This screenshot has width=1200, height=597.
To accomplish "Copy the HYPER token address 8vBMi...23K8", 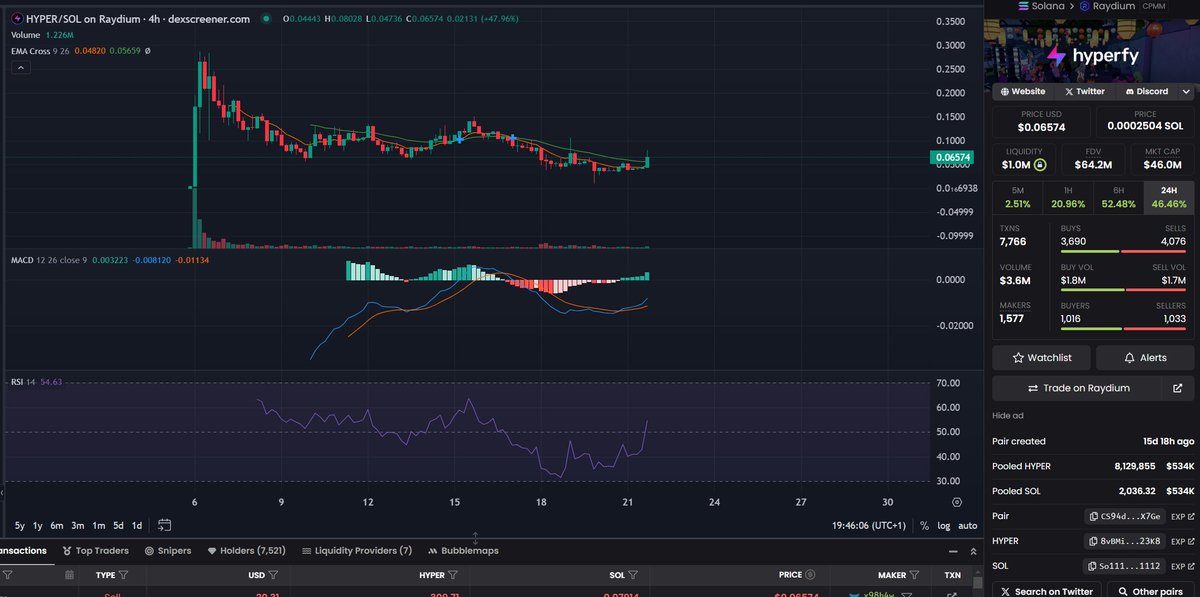I will coord(1125,541).
